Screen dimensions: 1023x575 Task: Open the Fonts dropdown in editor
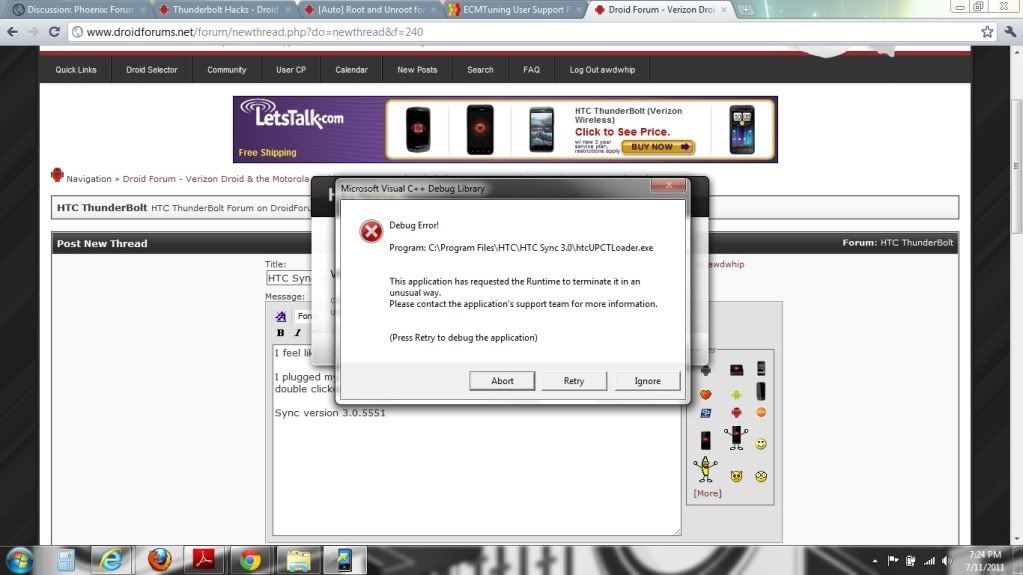(x=304, y=316)
